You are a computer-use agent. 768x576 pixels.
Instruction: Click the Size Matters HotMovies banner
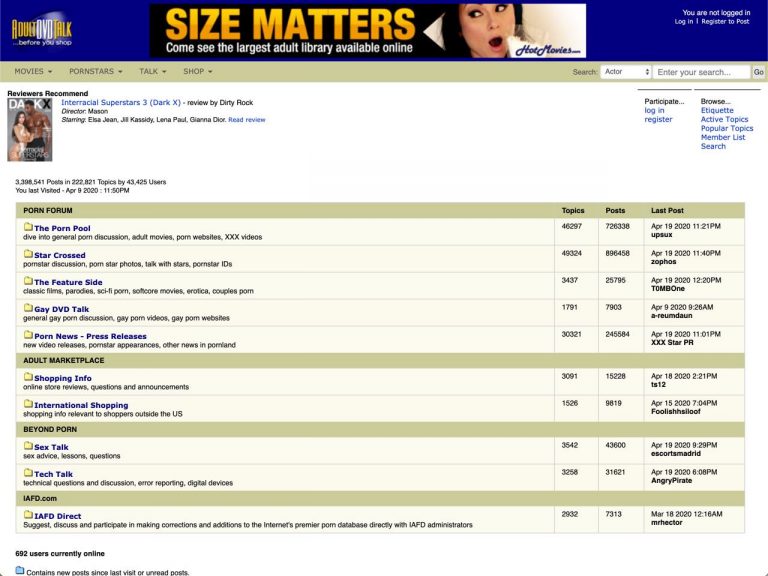367,31
